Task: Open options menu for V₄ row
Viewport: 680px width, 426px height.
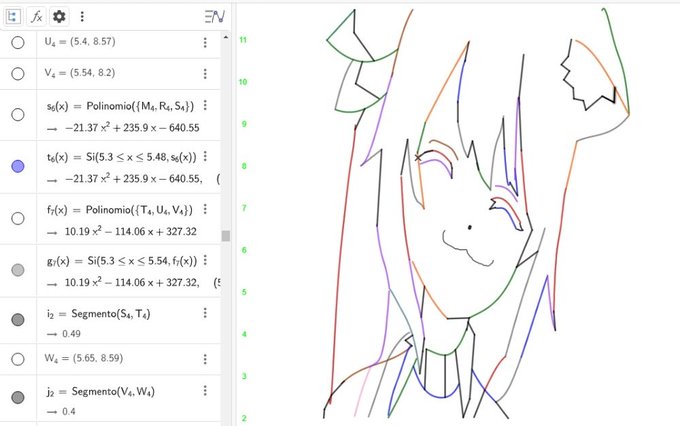Action: click(x=205, y=74)
